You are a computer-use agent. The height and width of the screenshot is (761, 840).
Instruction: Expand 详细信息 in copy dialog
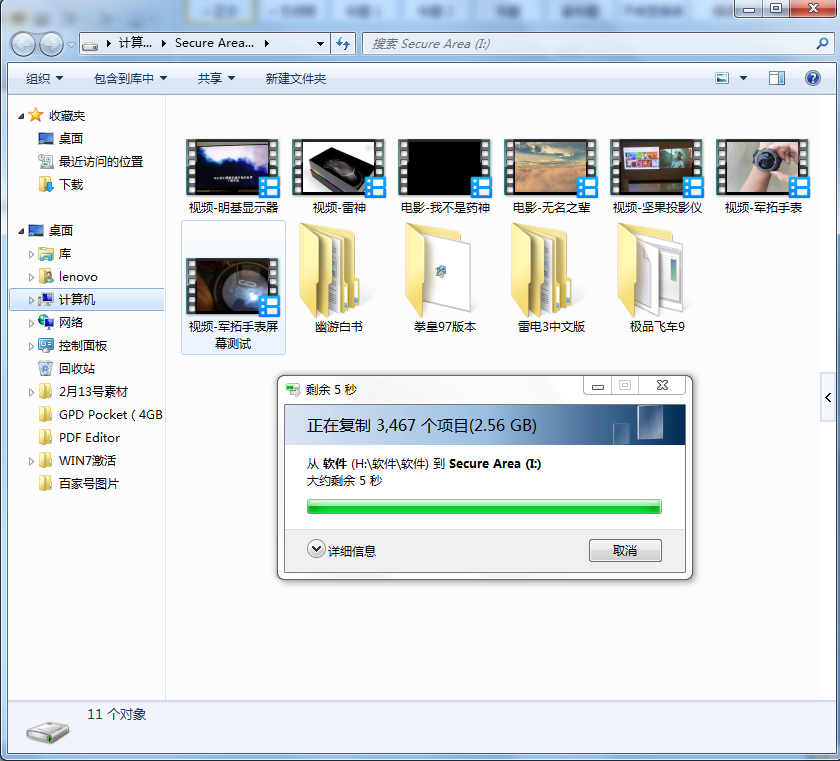coord(342,550)
